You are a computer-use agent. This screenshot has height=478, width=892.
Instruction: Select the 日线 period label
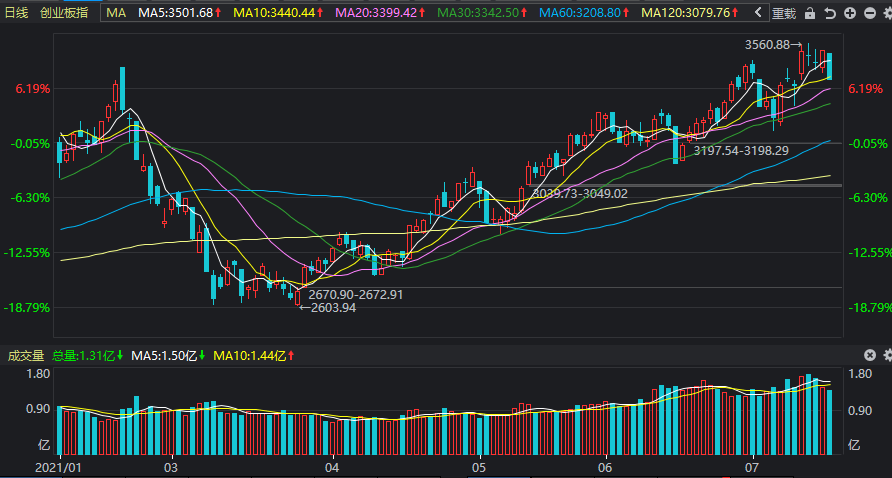[16, 13]
